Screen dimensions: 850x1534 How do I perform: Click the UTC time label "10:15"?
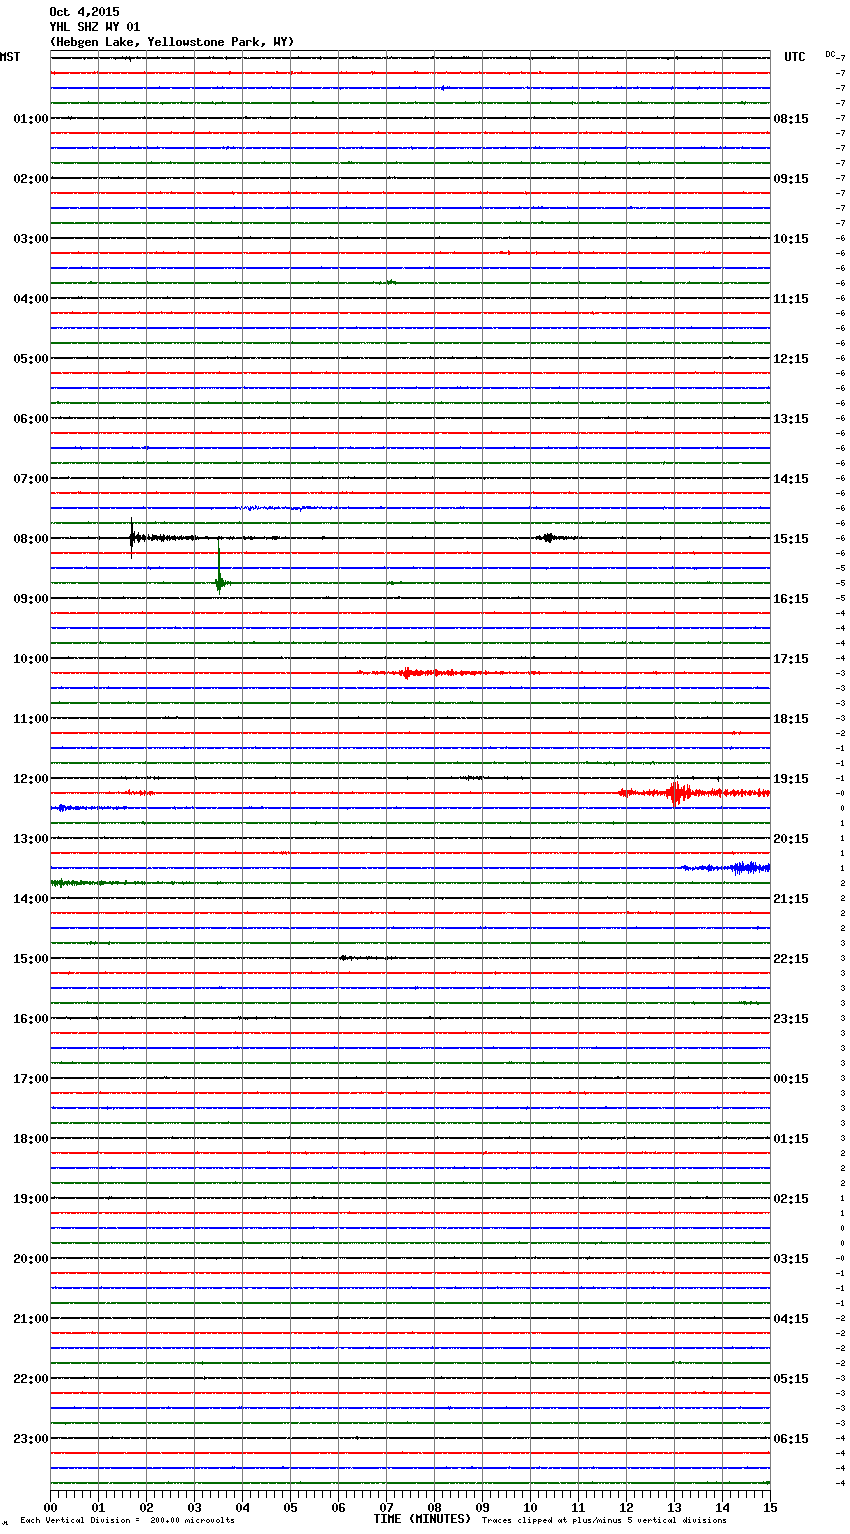tap(791, 239)
